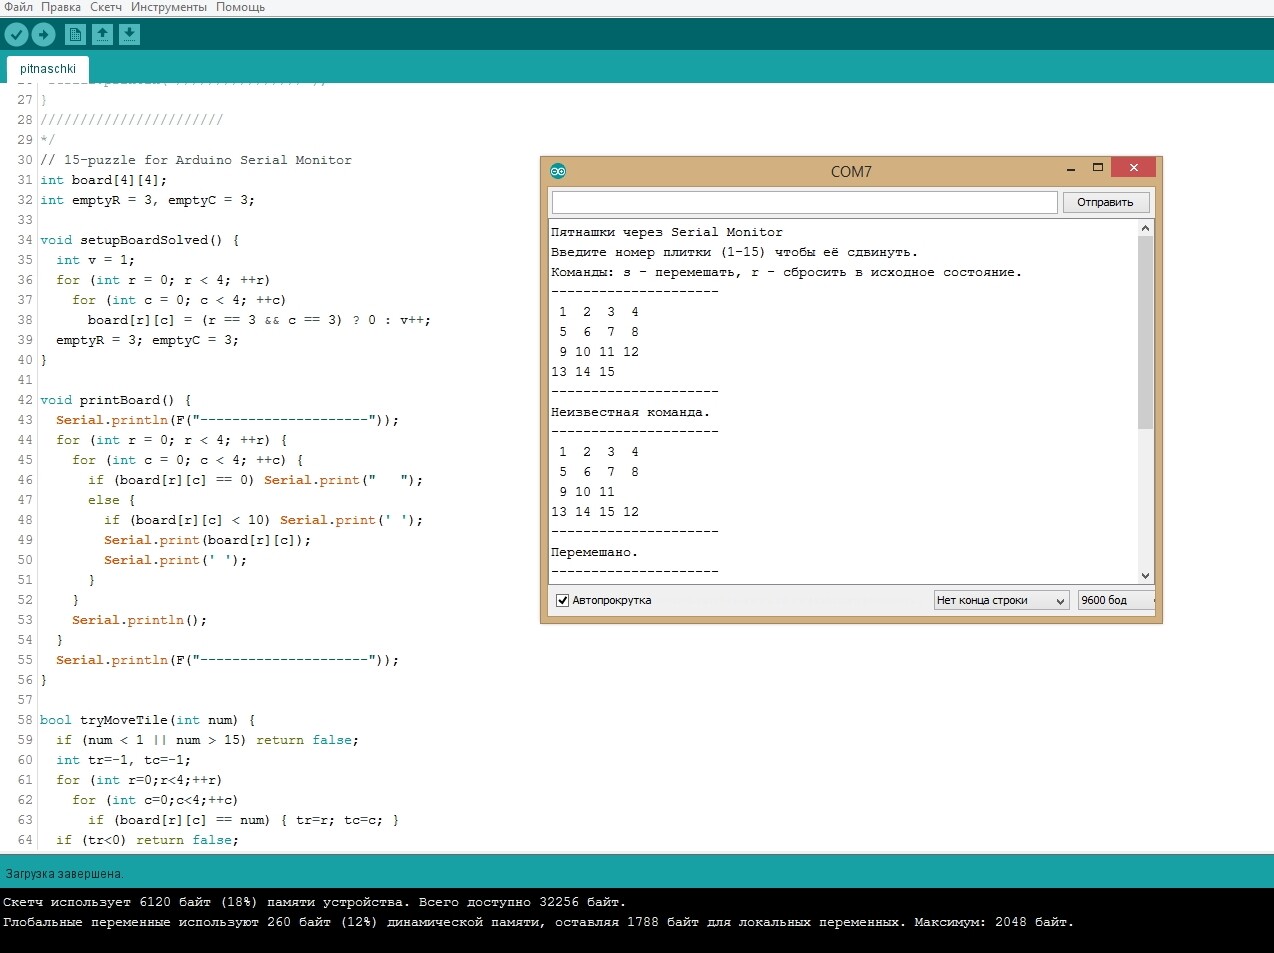The height and width of the screenshot is (953, 1274).
Task: Open the 9600 бод baud rate dropdown
Action: 1115,600
